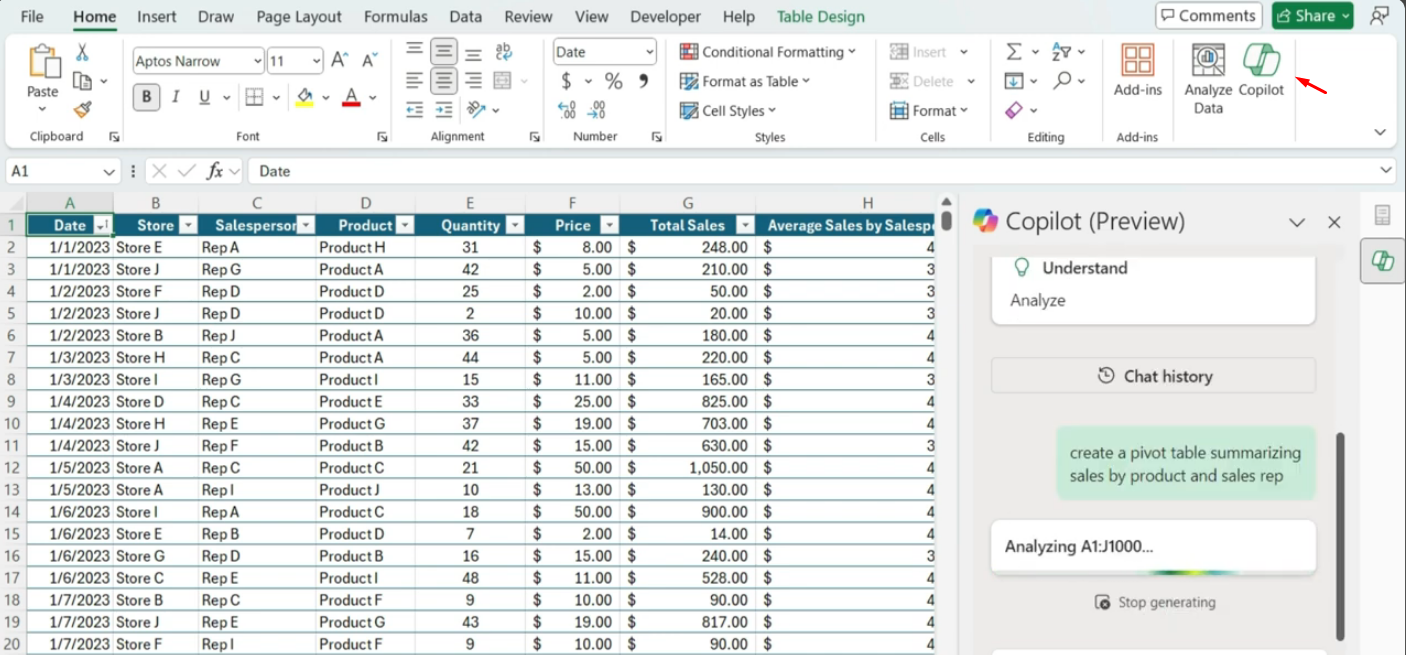Open the Copilot ribbon button
This screenshot has height=655, width=1406.
(1261, 71)
